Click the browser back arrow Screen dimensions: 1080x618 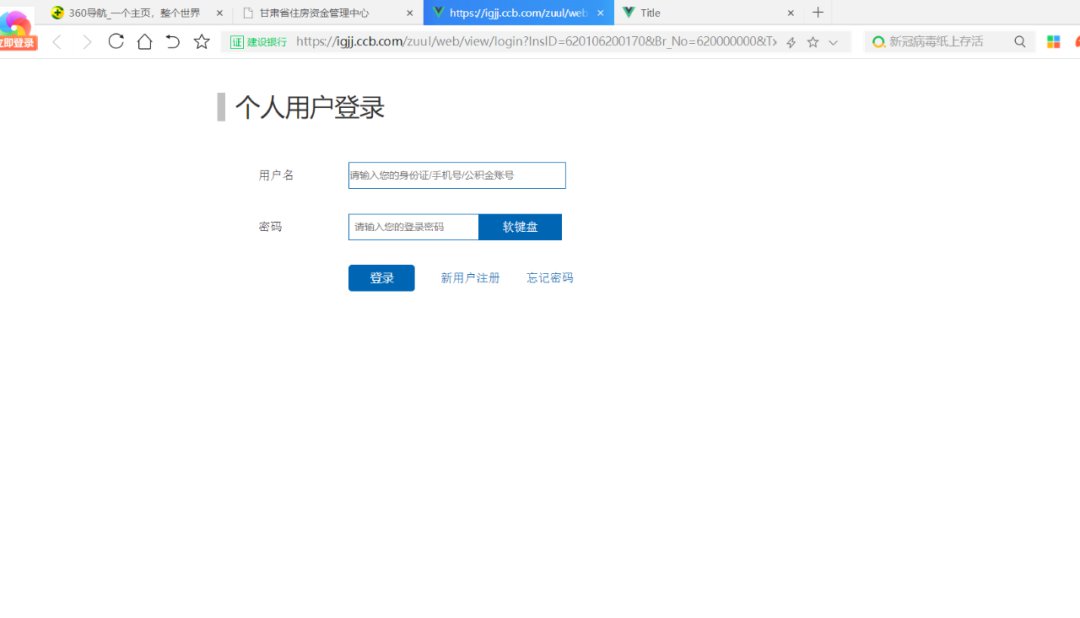[x=57, y=42]
